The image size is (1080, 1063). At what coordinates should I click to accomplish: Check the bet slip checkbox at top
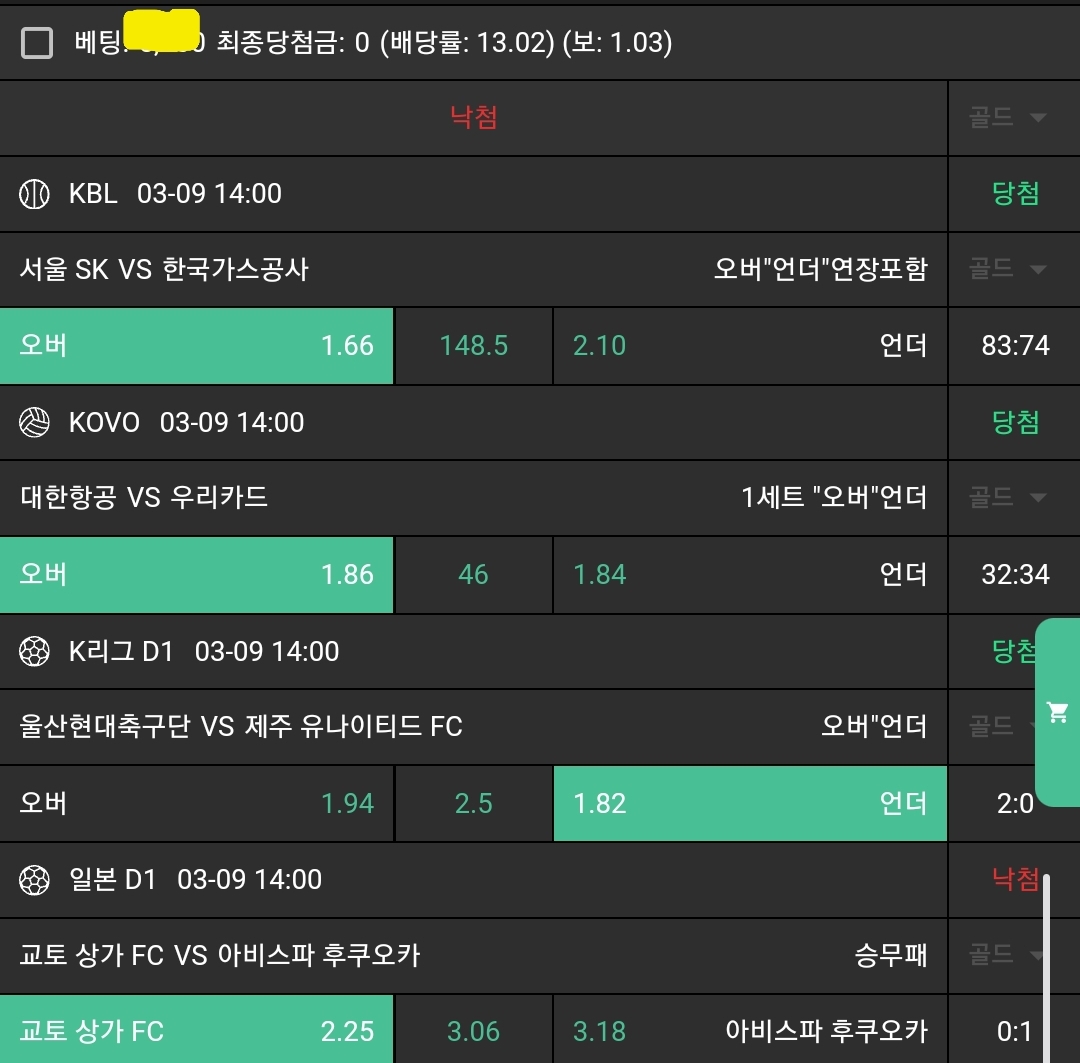point(37,43)
